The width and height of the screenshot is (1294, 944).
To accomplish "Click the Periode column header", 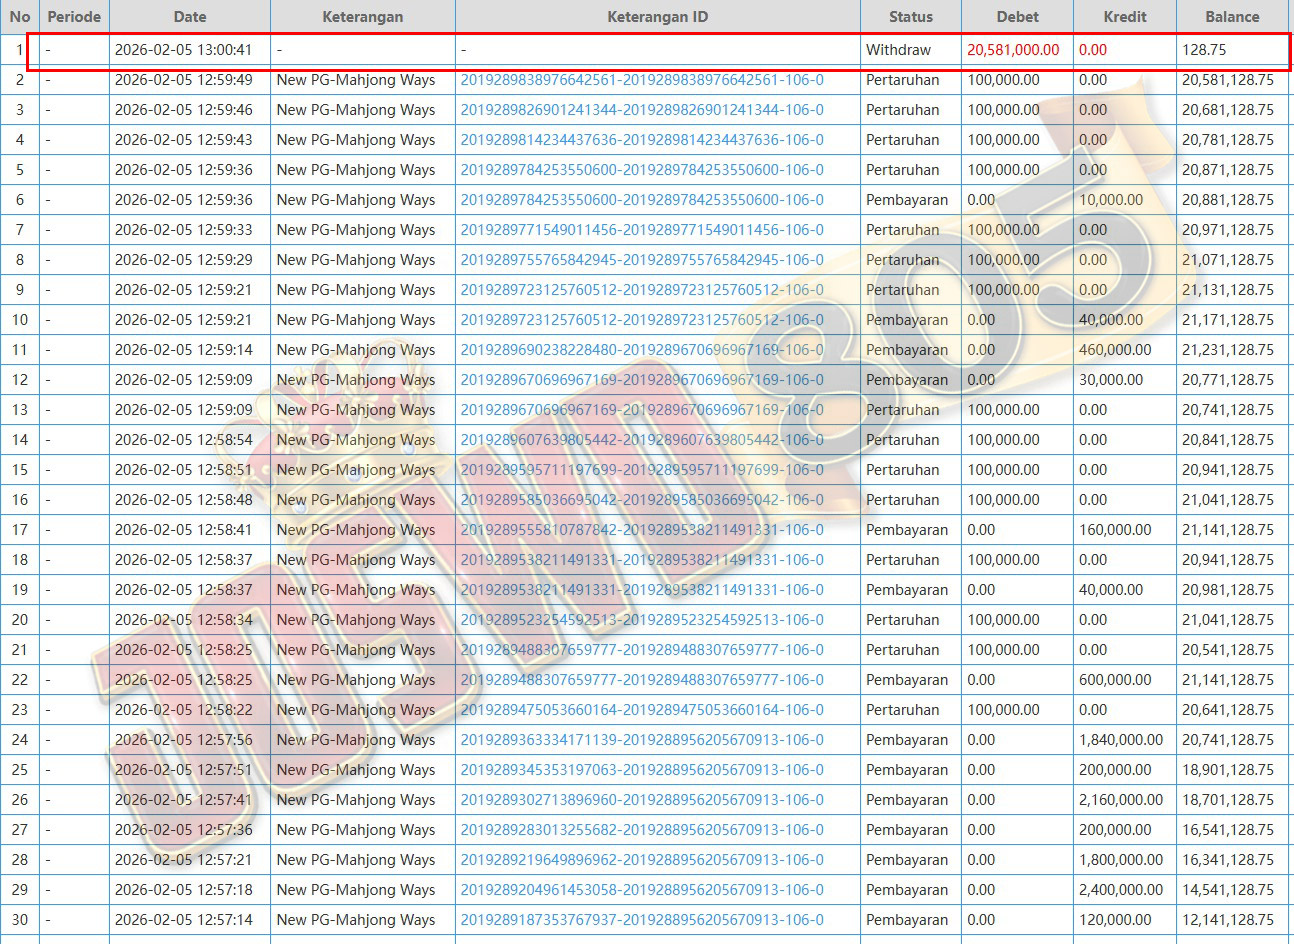I will (74, 17).
